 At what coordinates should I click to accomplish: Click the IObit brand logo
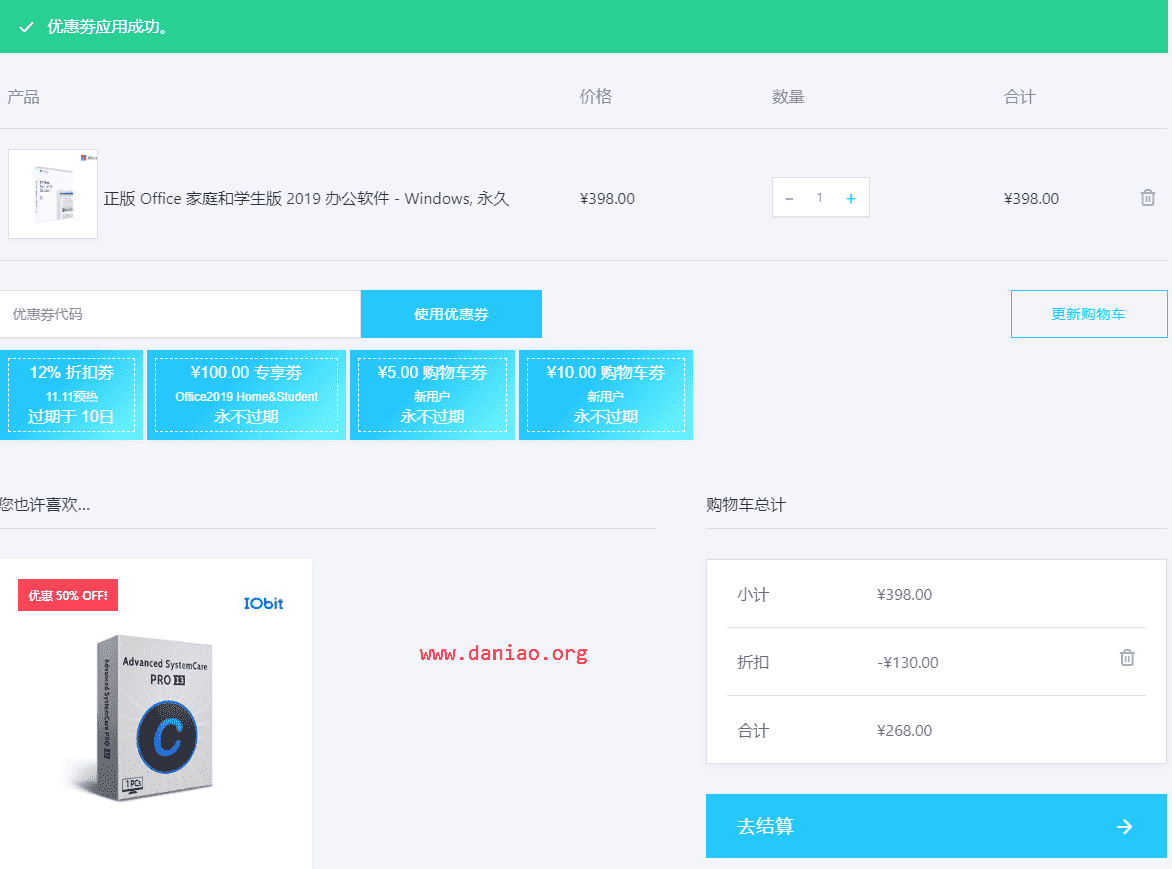click(x=263, y=603)
